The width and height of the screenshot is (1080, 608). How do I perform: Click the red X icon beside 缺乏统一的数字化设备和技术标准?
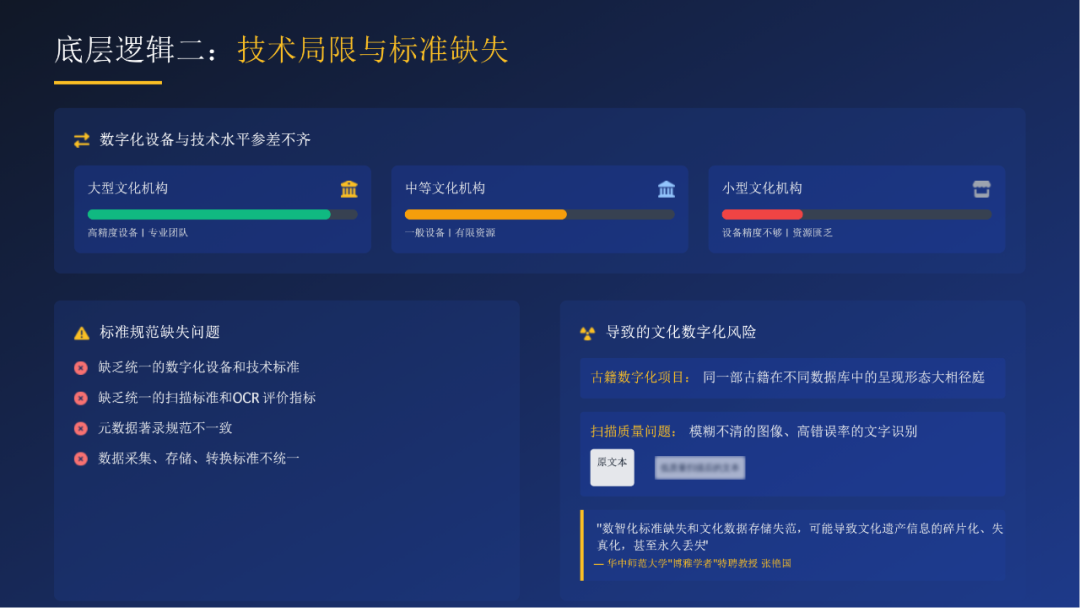(81, 368)
